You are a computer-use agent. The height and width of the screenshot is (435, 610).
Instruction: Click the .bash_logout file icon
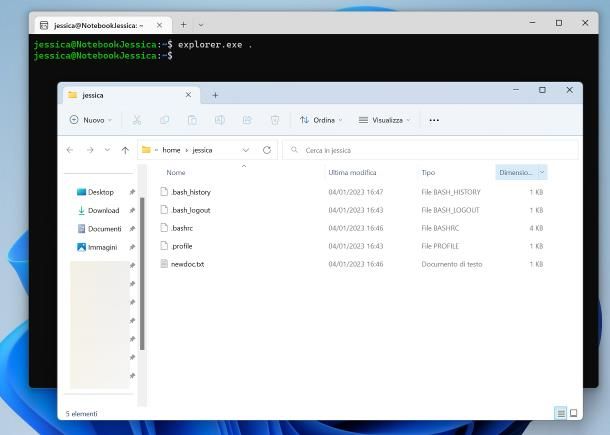pyautogui.click(x=165, y=210)
